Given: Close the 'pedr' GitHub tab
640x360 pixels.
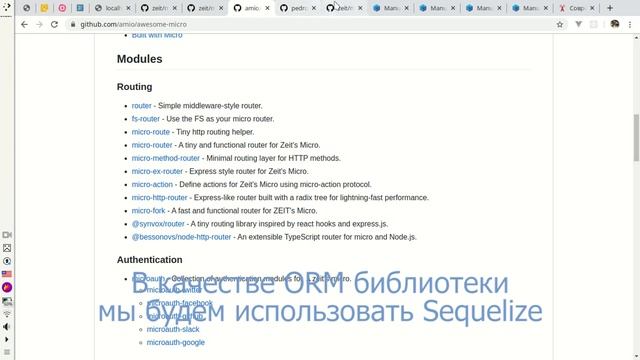Looking at the screenshot, I should (314, 8).
